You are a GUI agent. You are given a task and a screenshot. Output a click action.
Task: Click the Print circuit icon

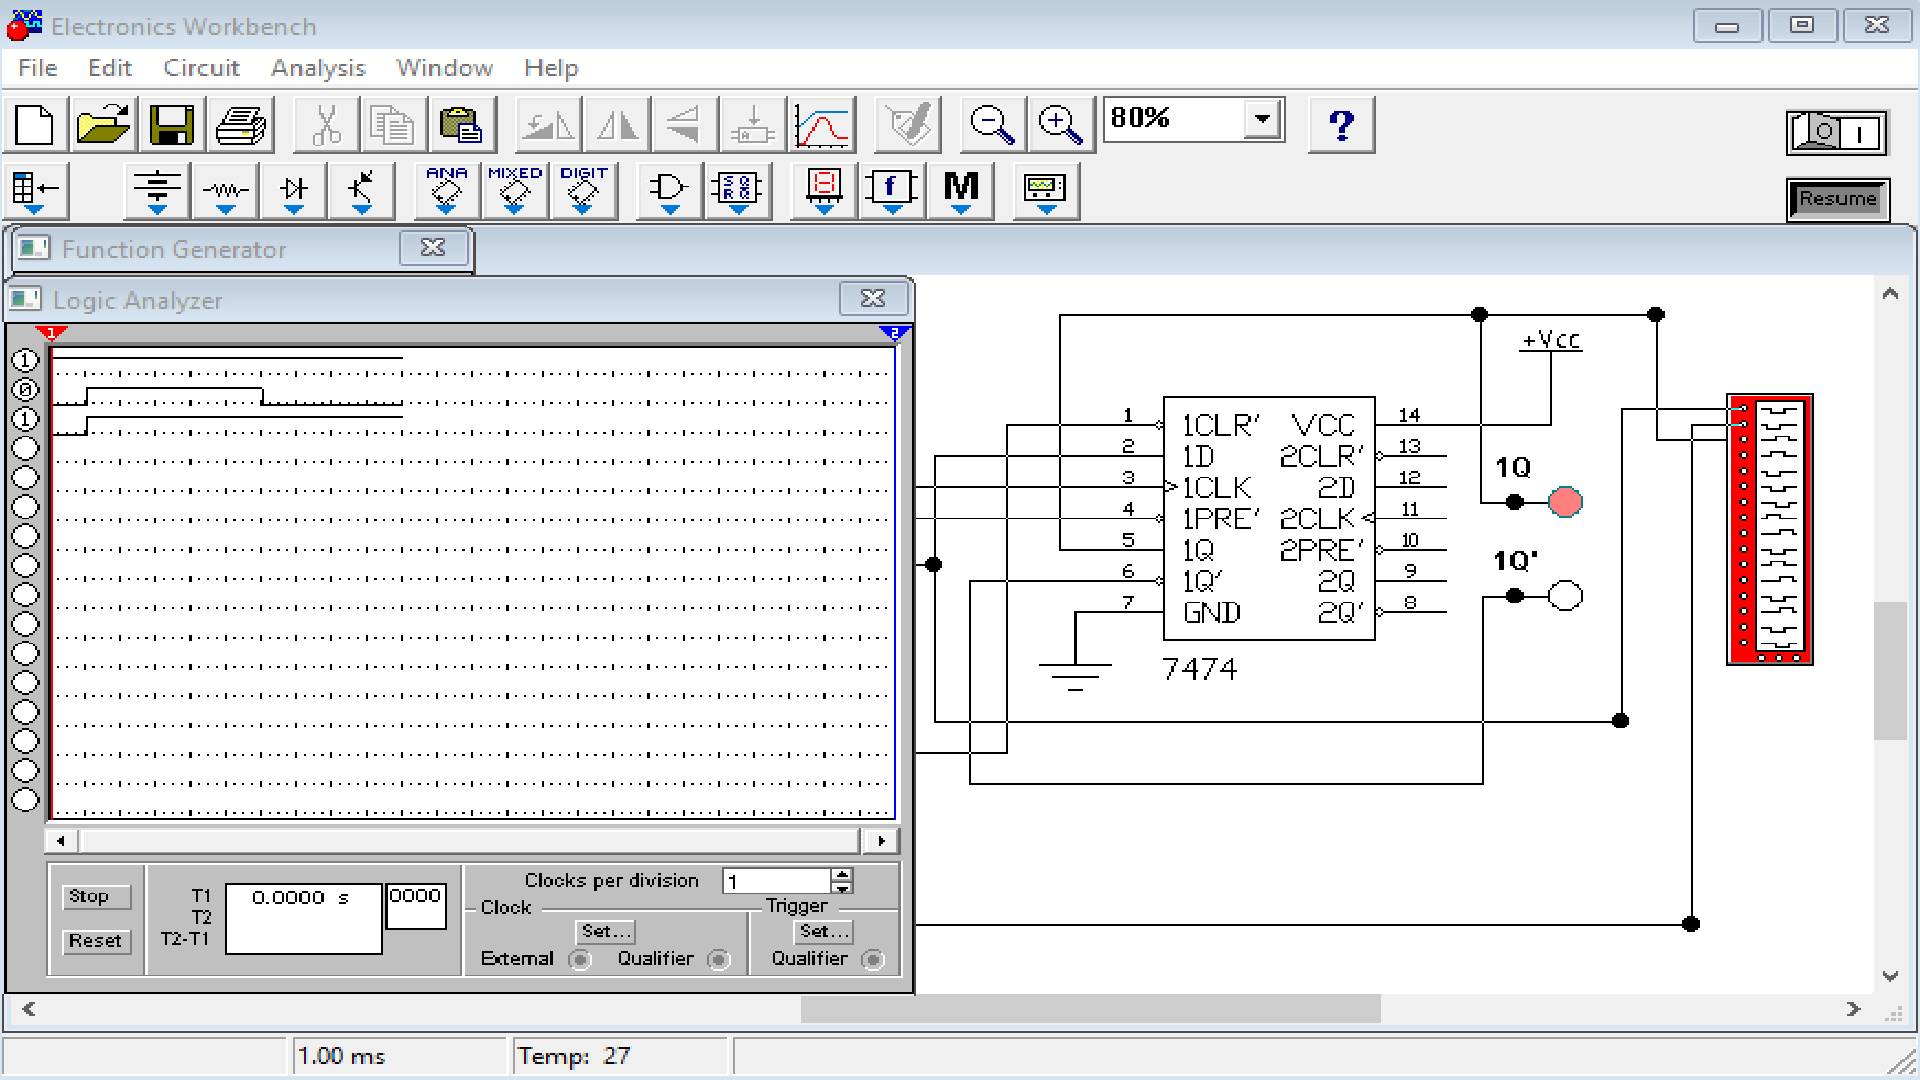pyautogui.click(x=241, y=126)
